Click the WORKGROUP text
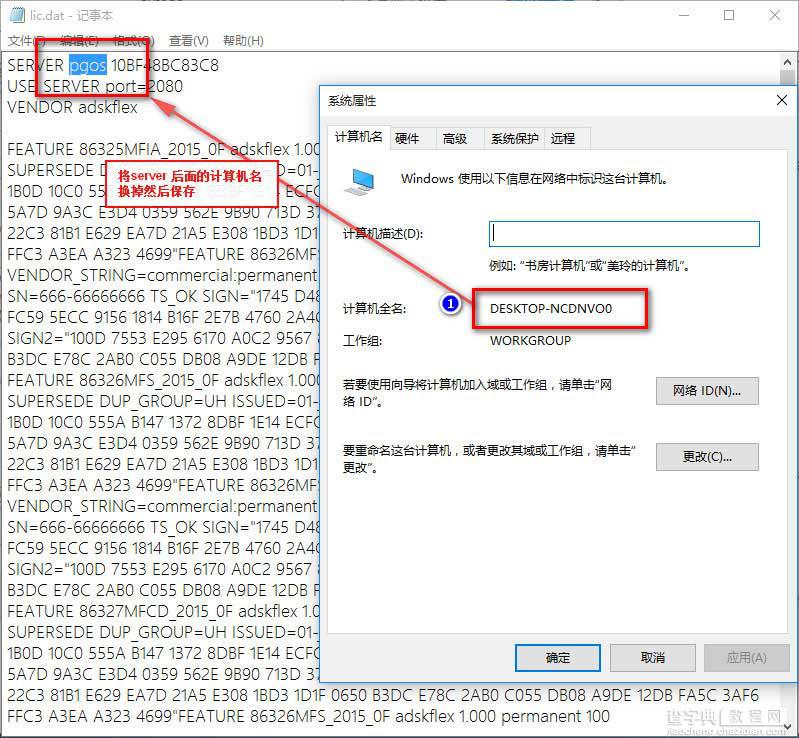This screenshot has height=738, width=799. tap(530, 340)
